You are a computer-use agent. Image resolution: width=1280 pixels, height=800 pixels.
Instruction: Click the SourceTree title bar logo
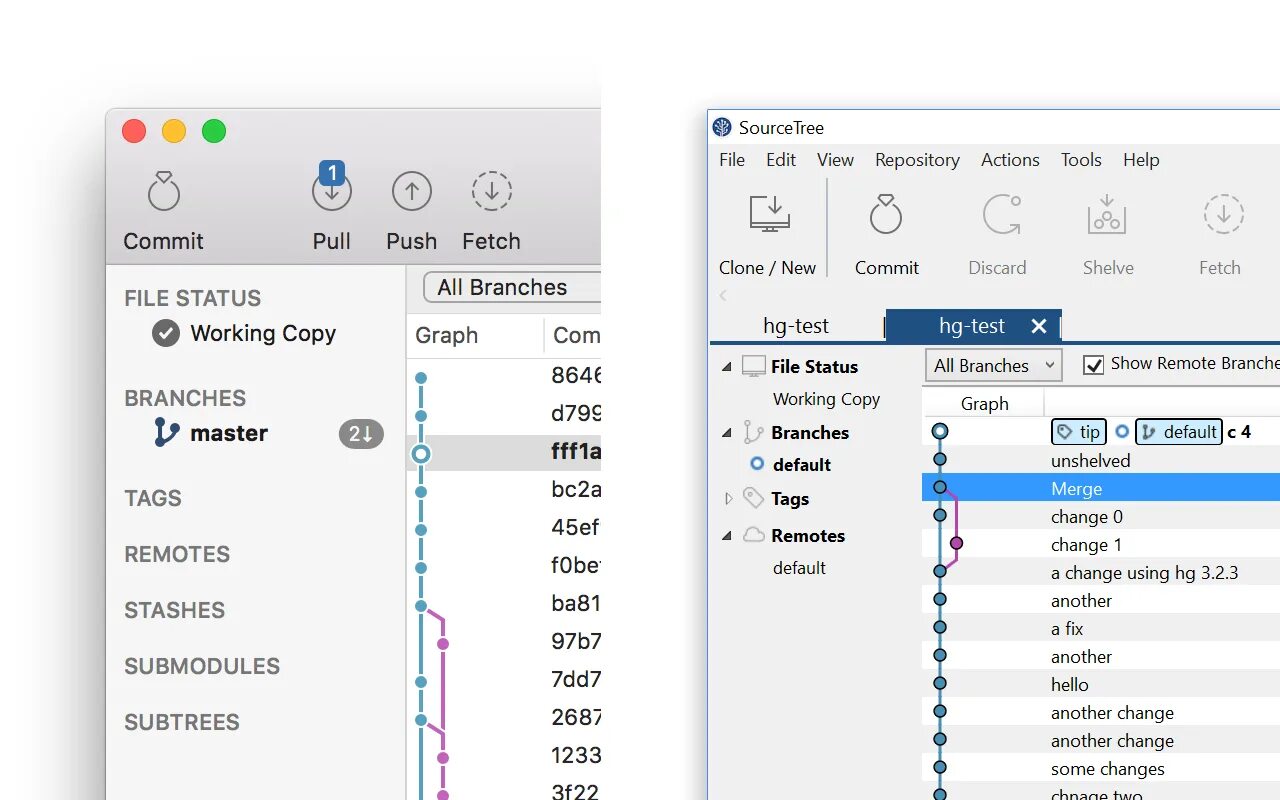point(722,127)
